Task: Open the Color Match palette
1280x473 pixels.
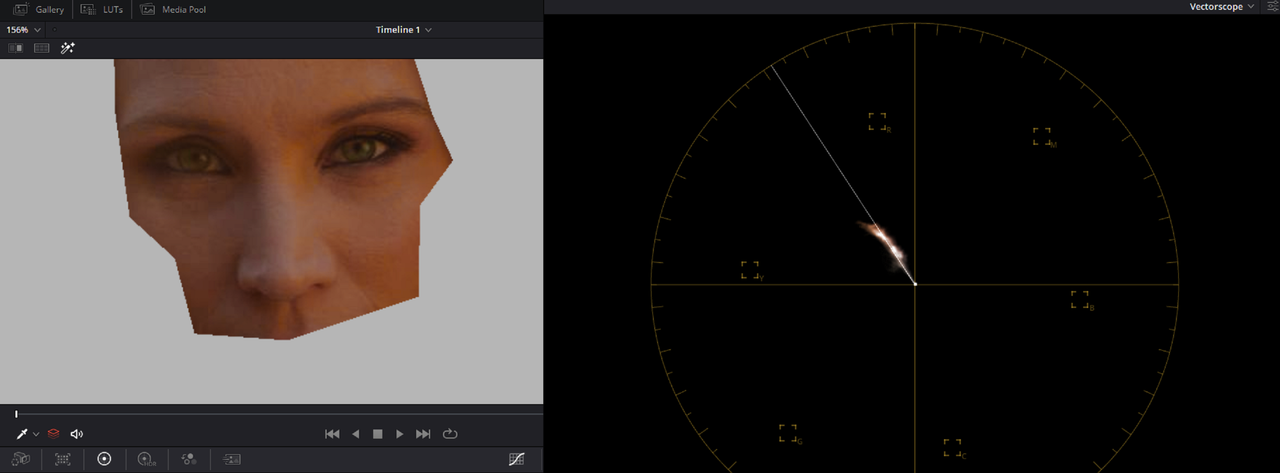Action: pos(63,459)
